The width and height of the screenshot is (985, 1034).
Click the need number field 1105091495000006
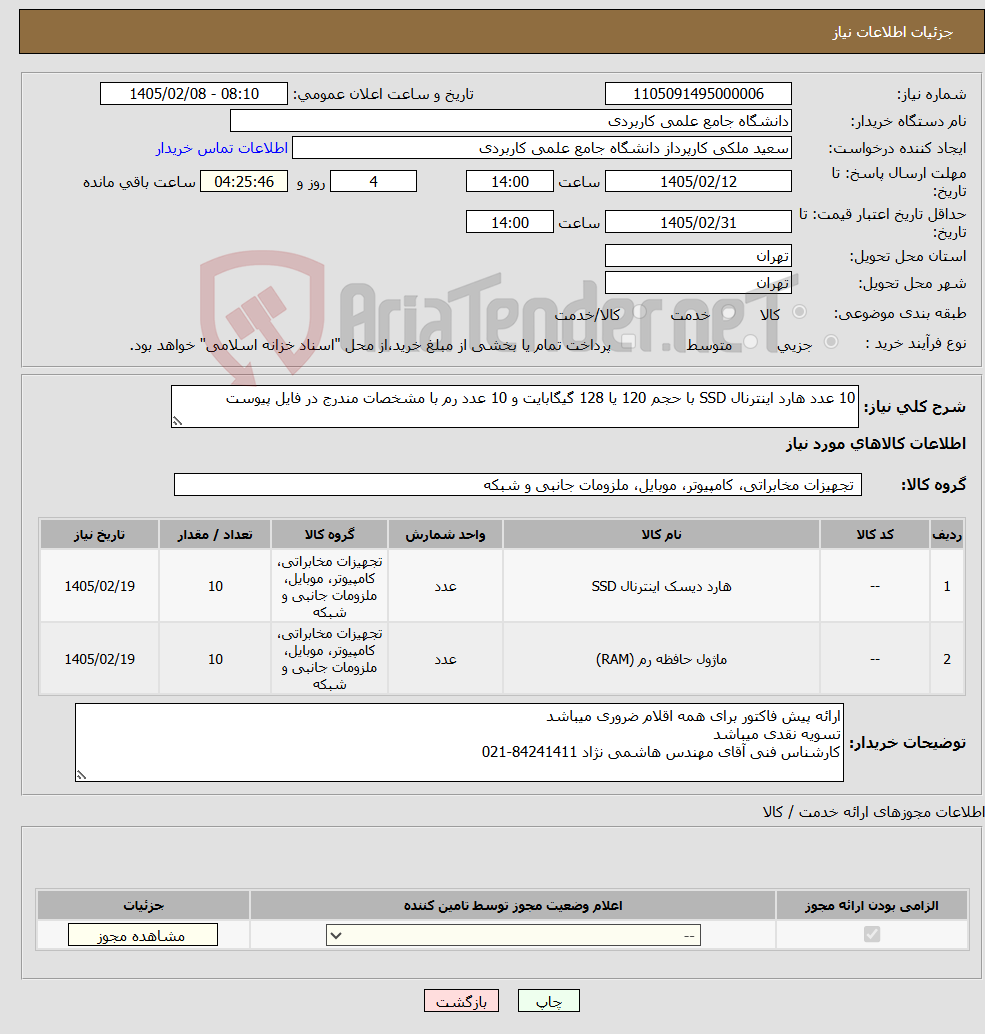[698, 94]
